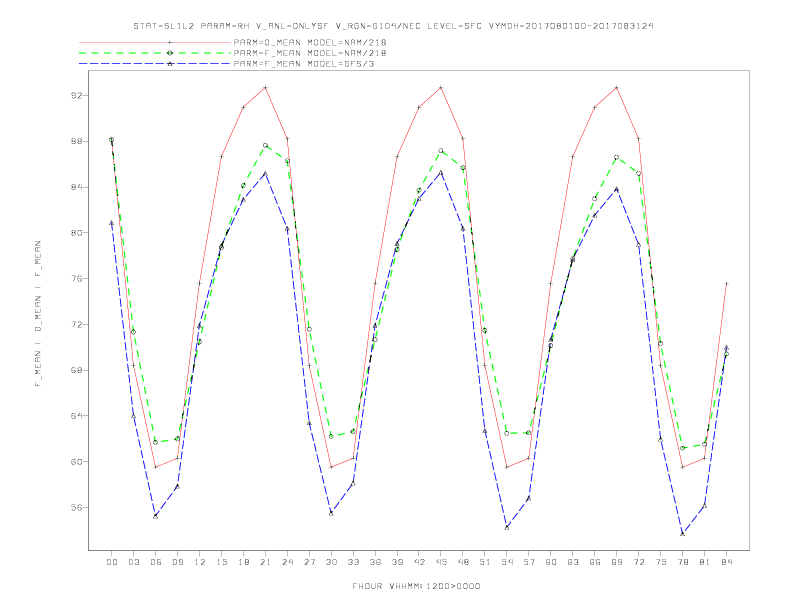Click y-axis tick value 56
792x612 pixels.
click(x=77, y=507)
